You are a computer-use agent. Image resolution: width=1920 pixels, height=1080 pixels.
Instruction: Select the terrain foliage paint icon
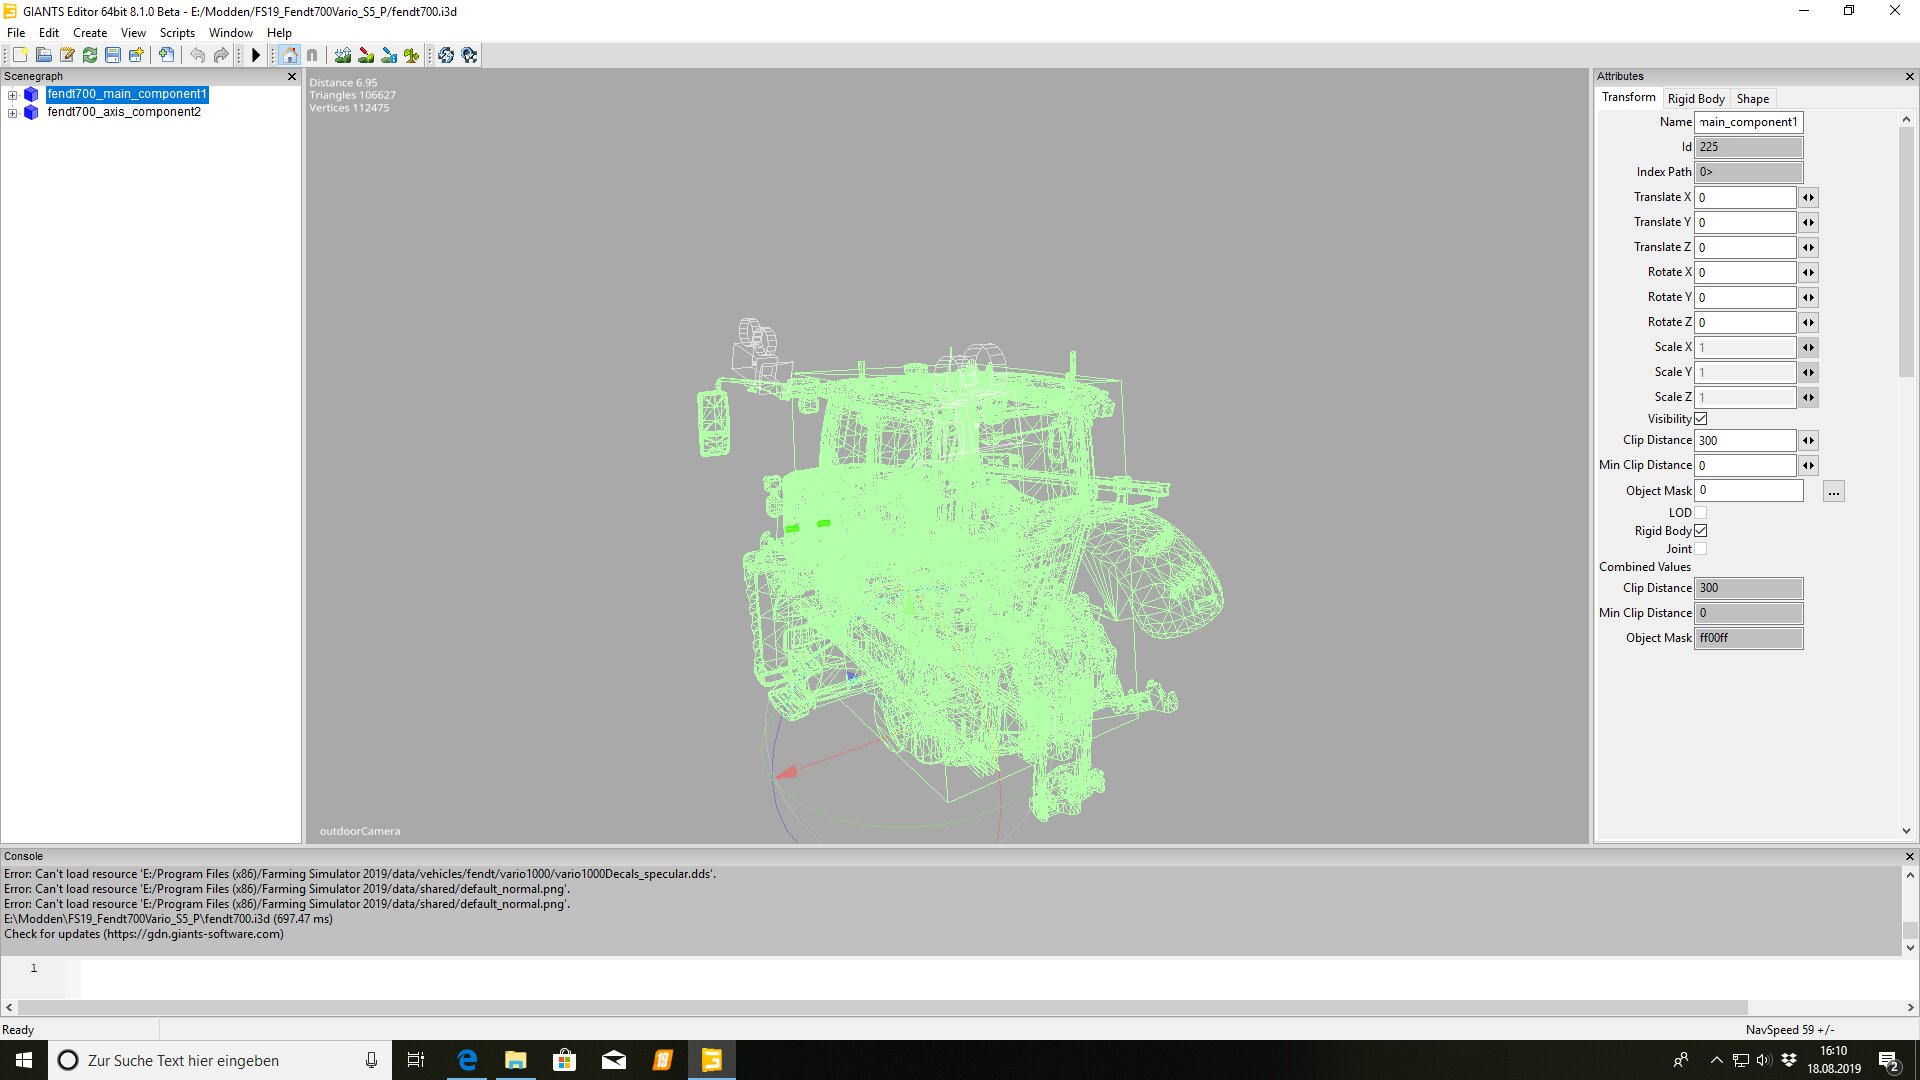coord(412,55)
